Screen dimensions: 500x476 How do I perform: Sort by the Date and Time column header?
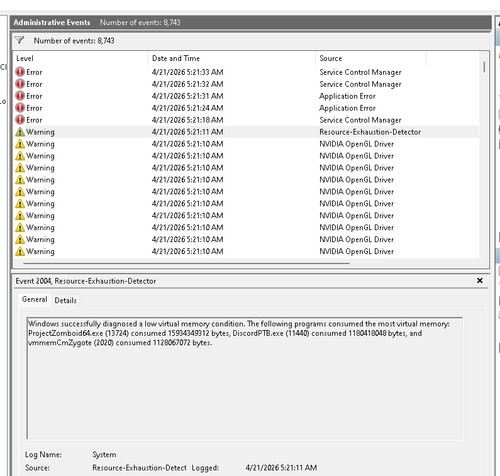click(x=232, y=58)
